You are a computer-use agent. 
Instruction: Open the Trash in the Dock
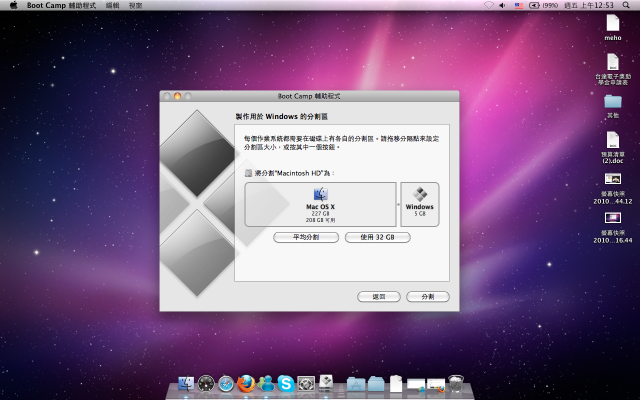pos(456,384)
